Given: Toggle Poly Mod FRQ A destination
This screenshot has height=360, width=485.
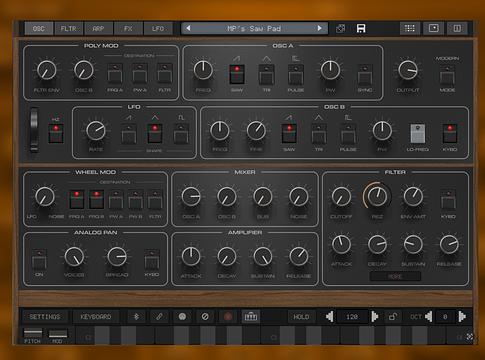Looking at the screenshot, I should point(115,73).
